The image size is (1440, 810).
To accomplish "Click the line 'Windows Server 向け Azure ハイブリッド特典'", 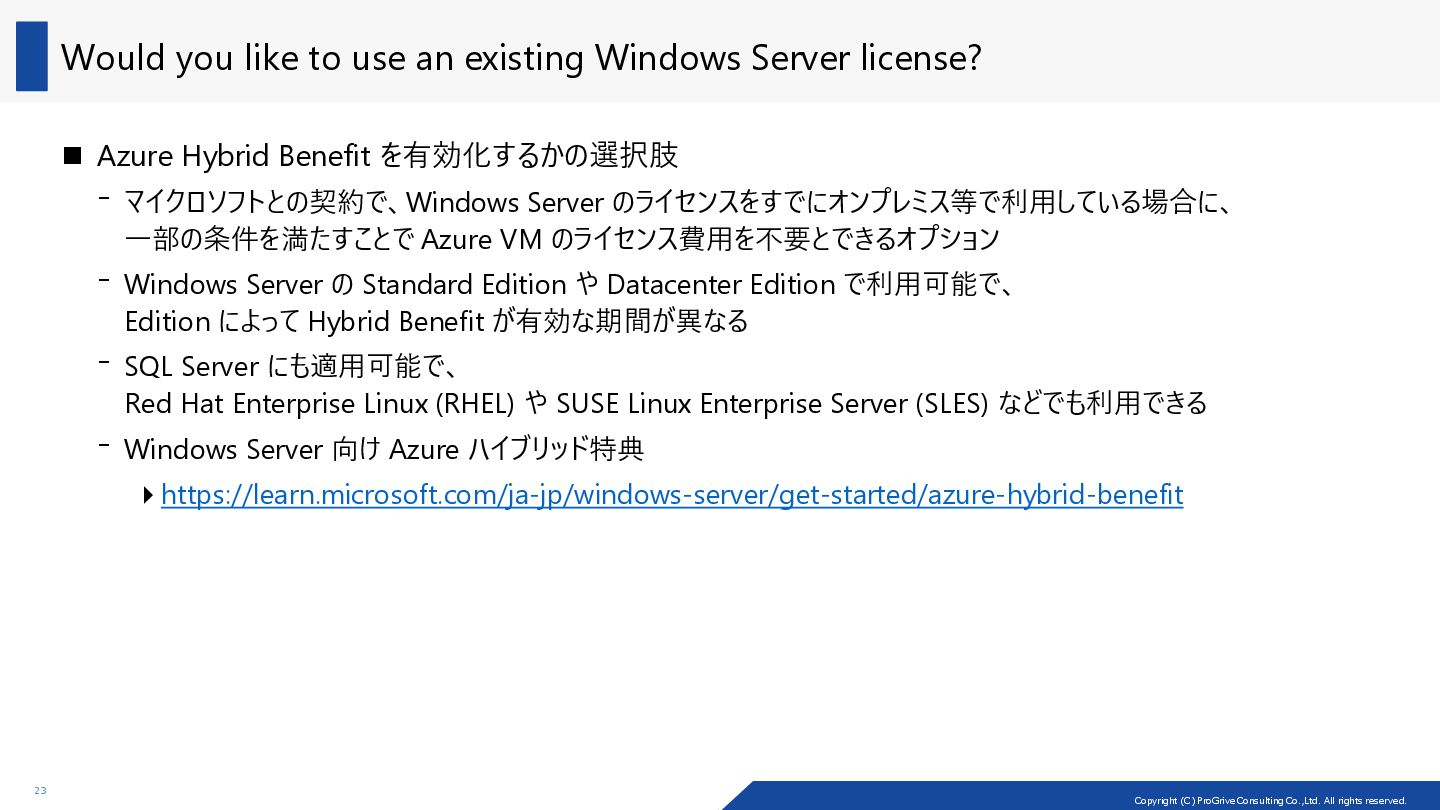I will pos(384,450).
